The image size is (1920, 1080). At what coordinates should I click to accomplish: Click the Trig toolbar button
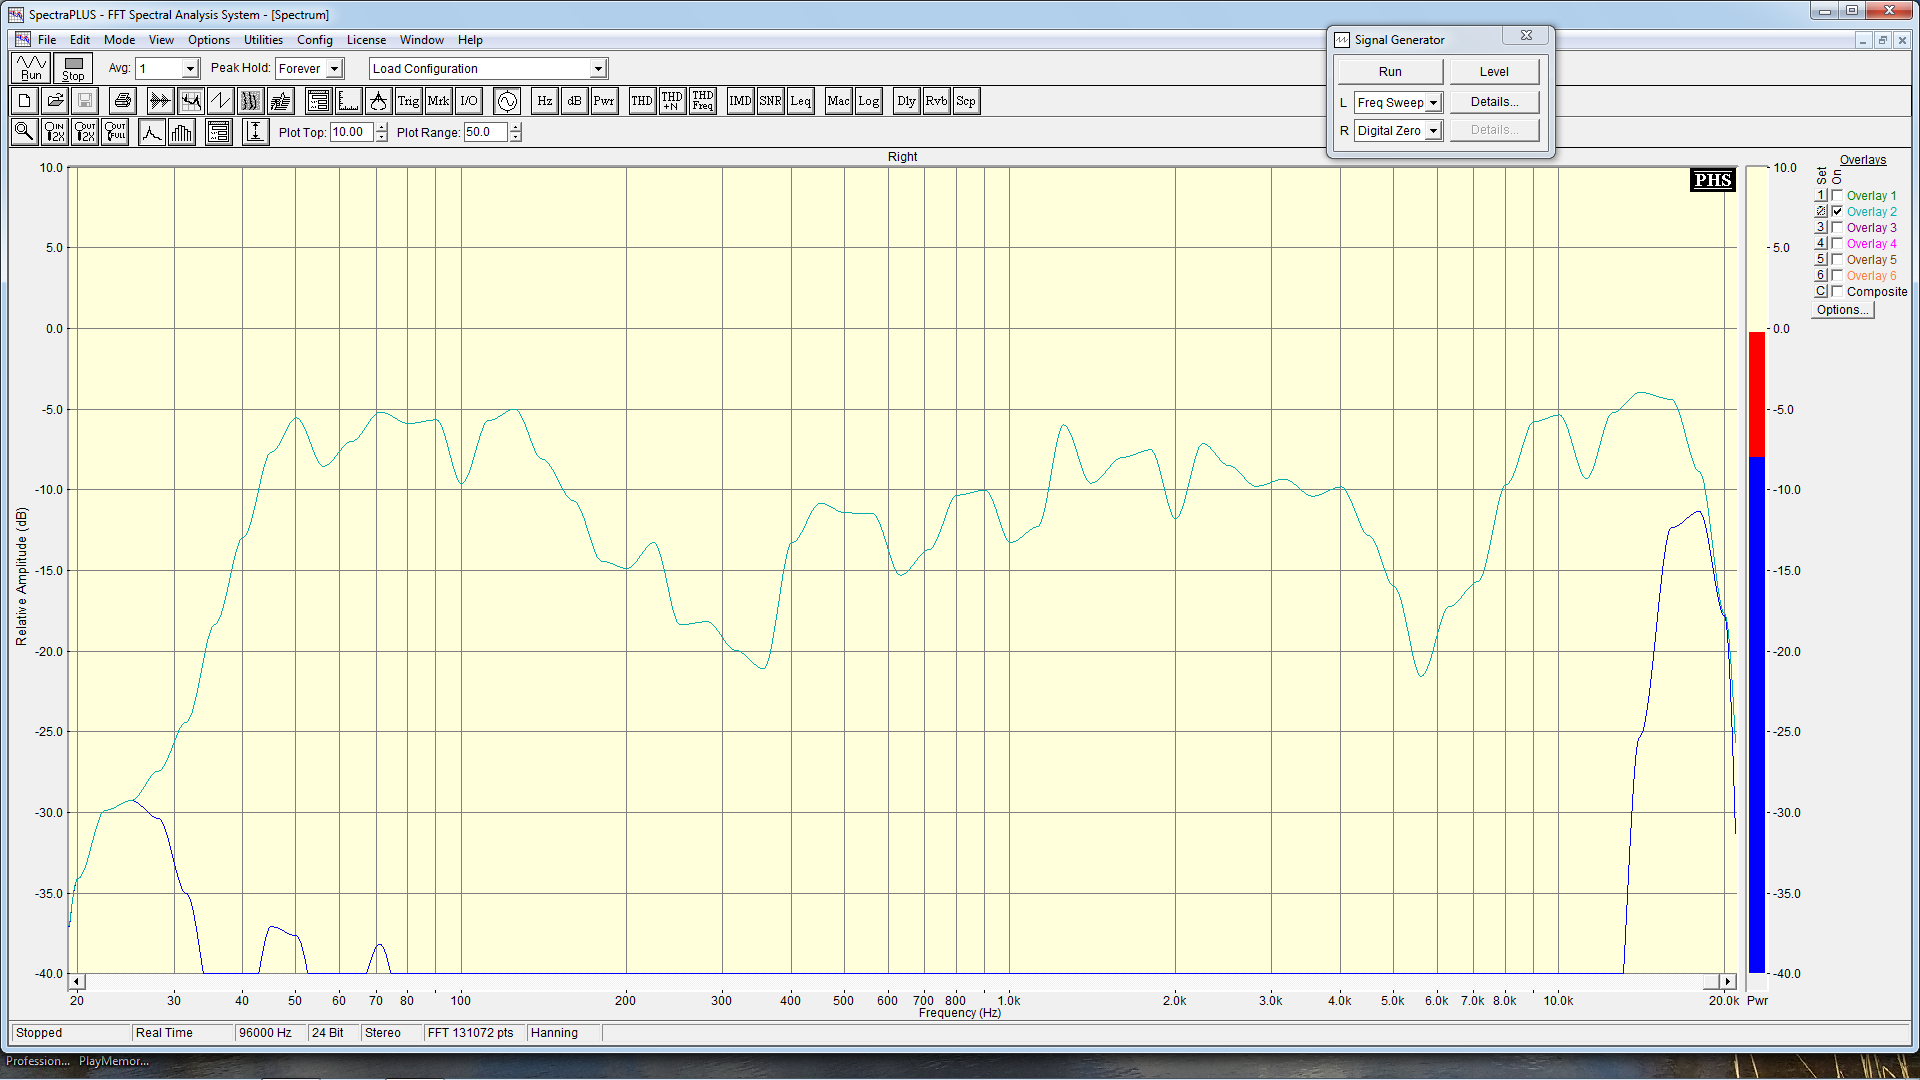pyautogui.click(x=408, y=101)
